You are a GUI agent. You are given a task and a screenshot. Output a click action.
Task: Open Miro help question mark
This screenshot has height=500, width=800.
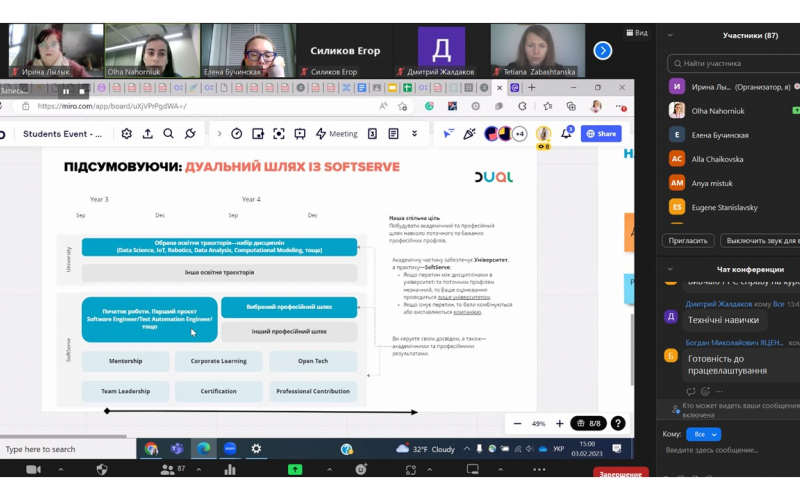tap(618, 423)
